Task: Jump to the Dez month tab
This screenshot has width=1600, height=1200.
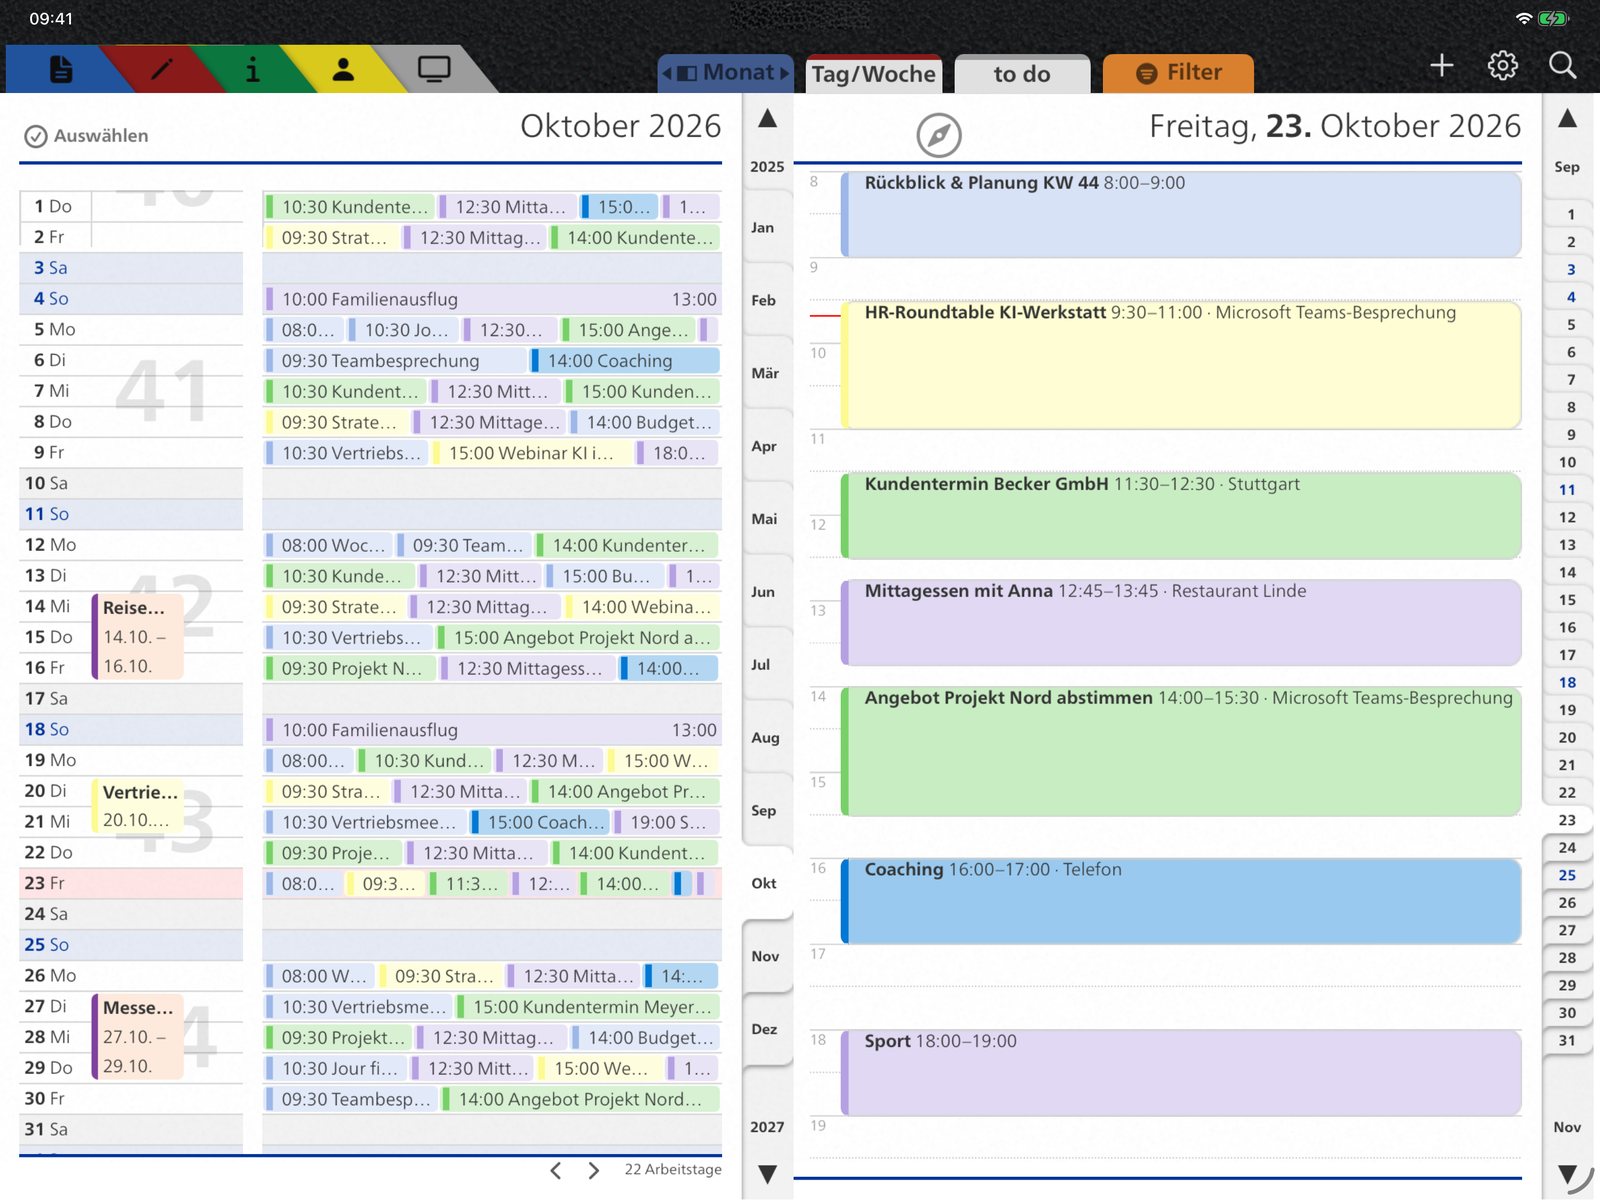Action: 764,1029
